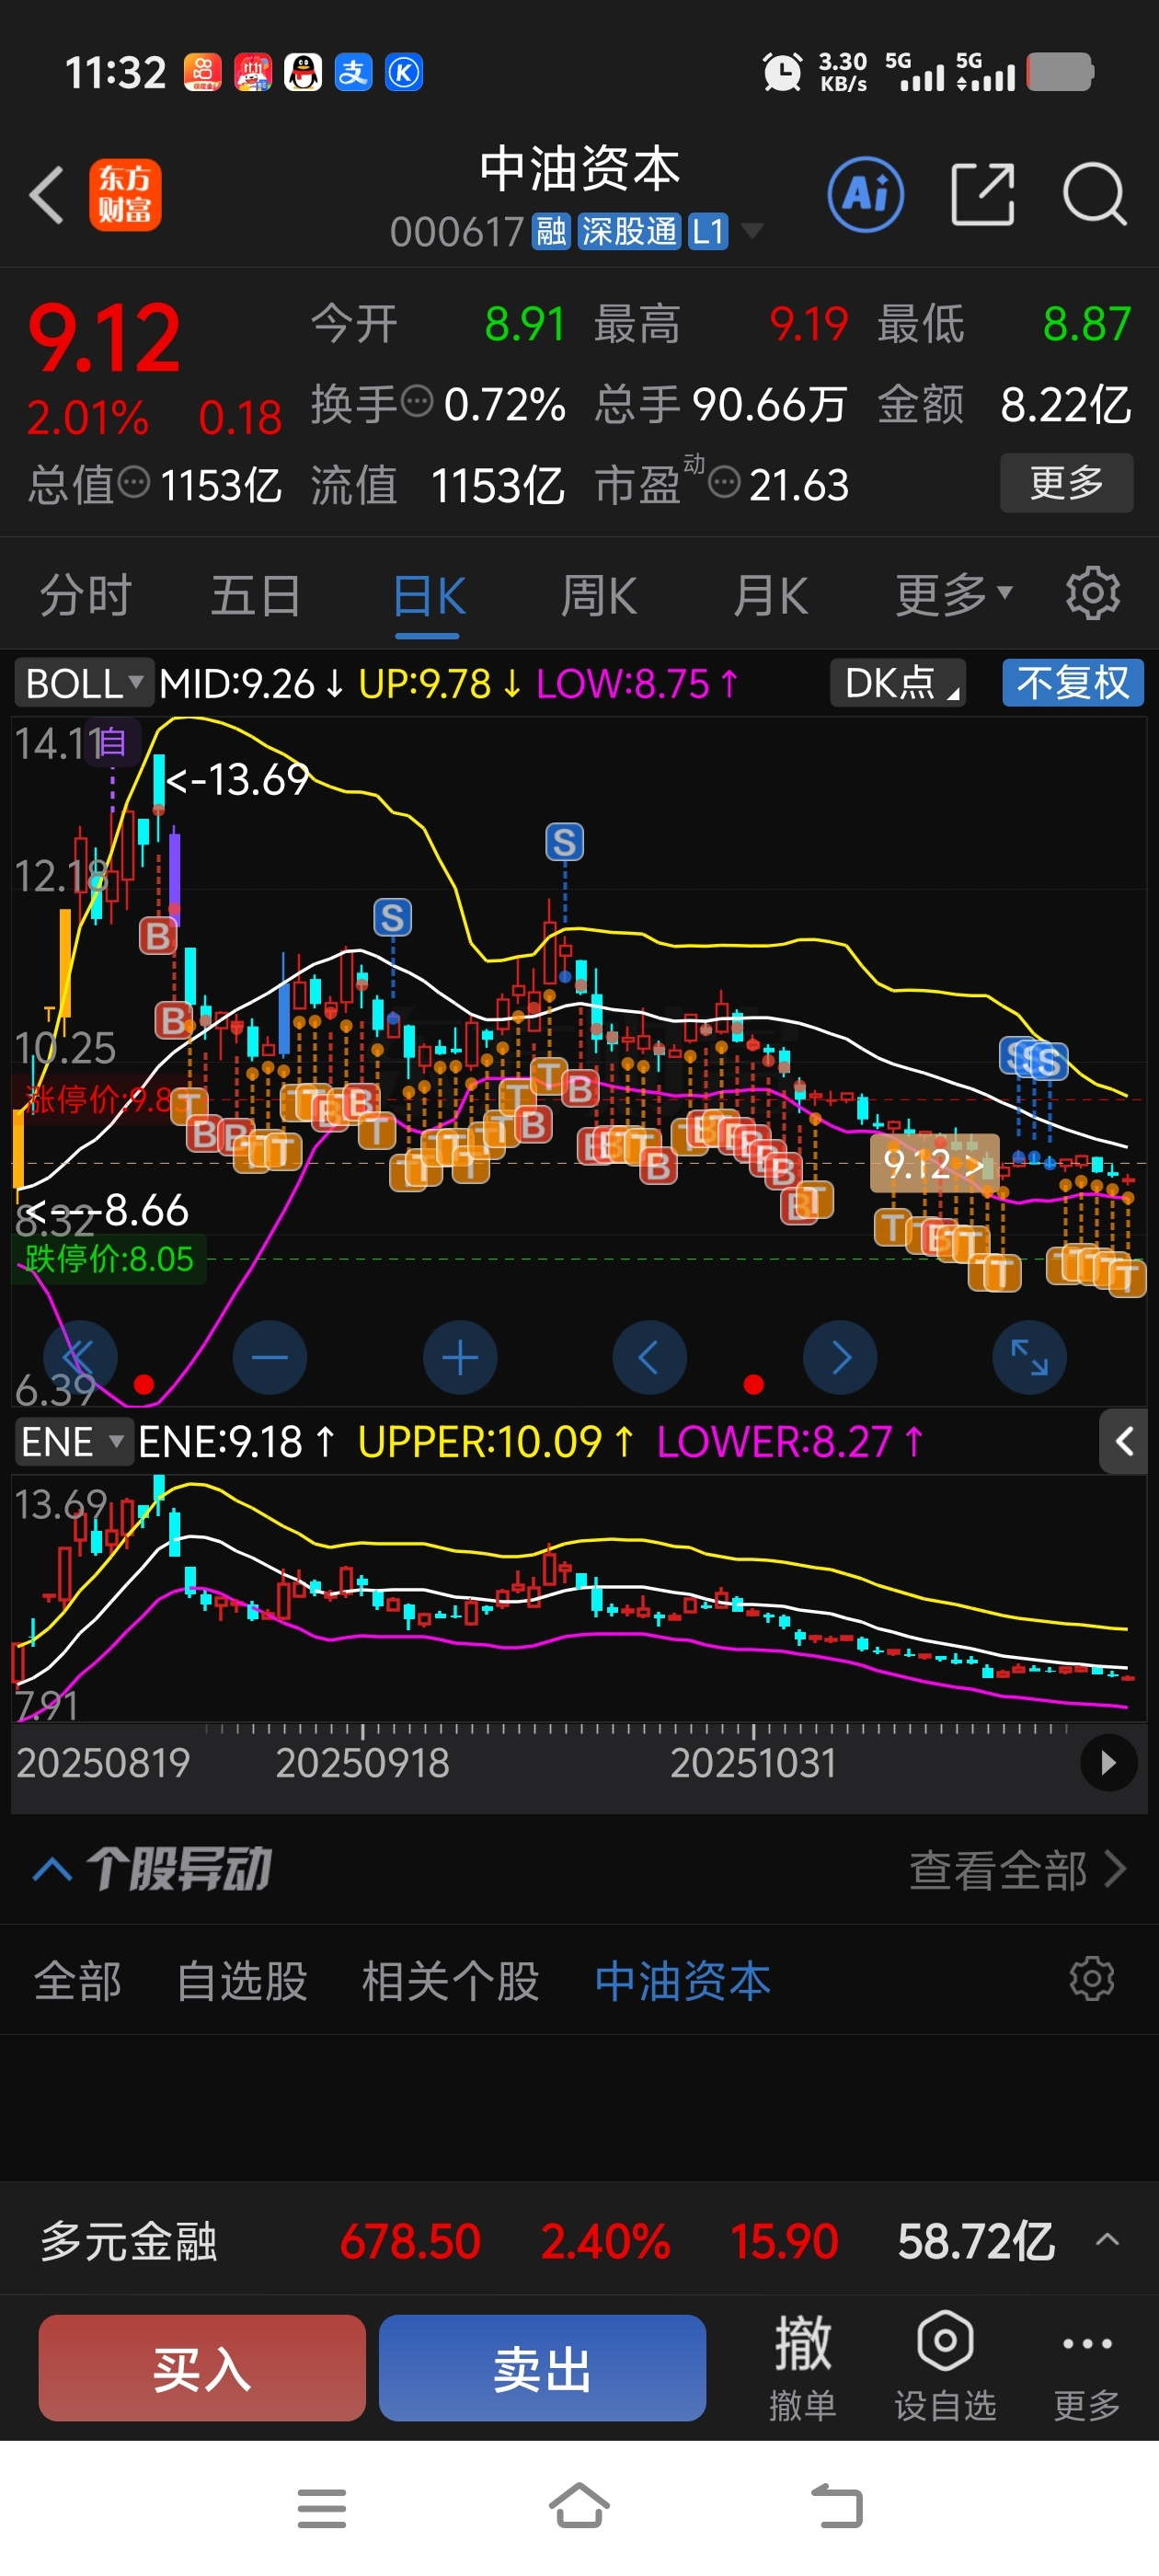Move chart left with single arrow

click(649, 1357)
